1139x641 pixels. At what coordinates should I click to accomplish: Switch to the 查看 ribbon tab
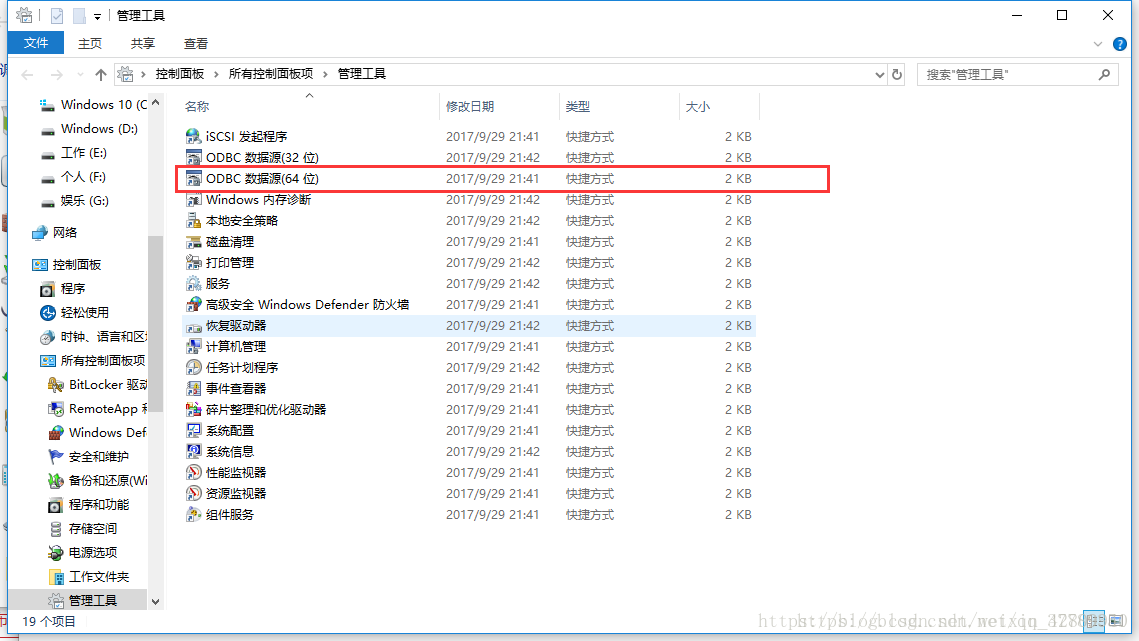point(195,44)
